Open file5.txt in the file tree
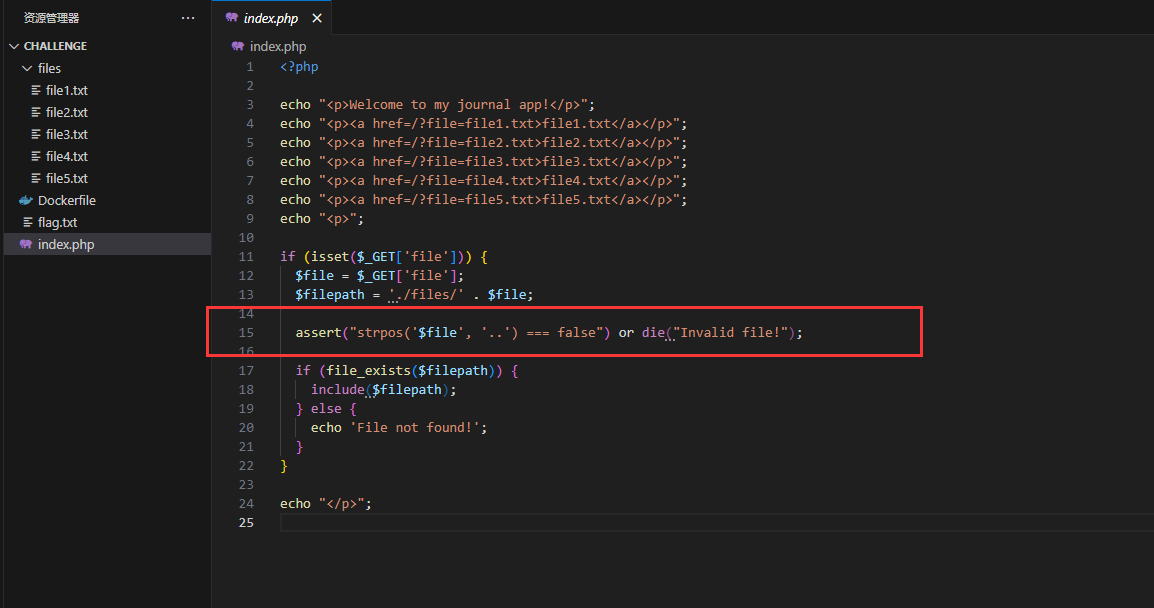1154x608 pixels. click(x=66, y=178)
